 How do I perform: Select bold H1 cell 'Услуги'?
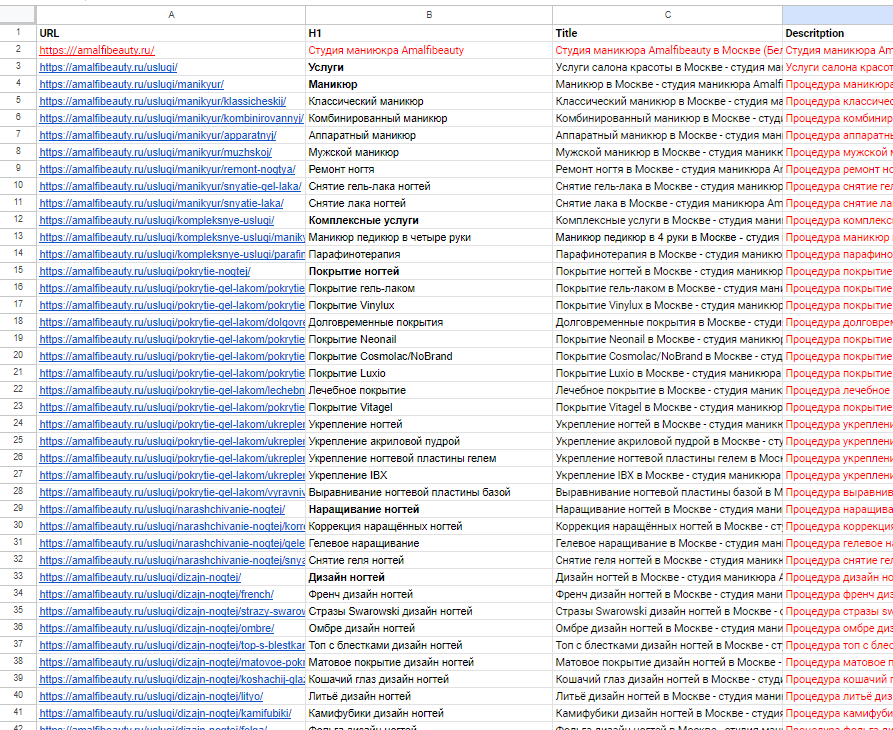click(429, 67)
